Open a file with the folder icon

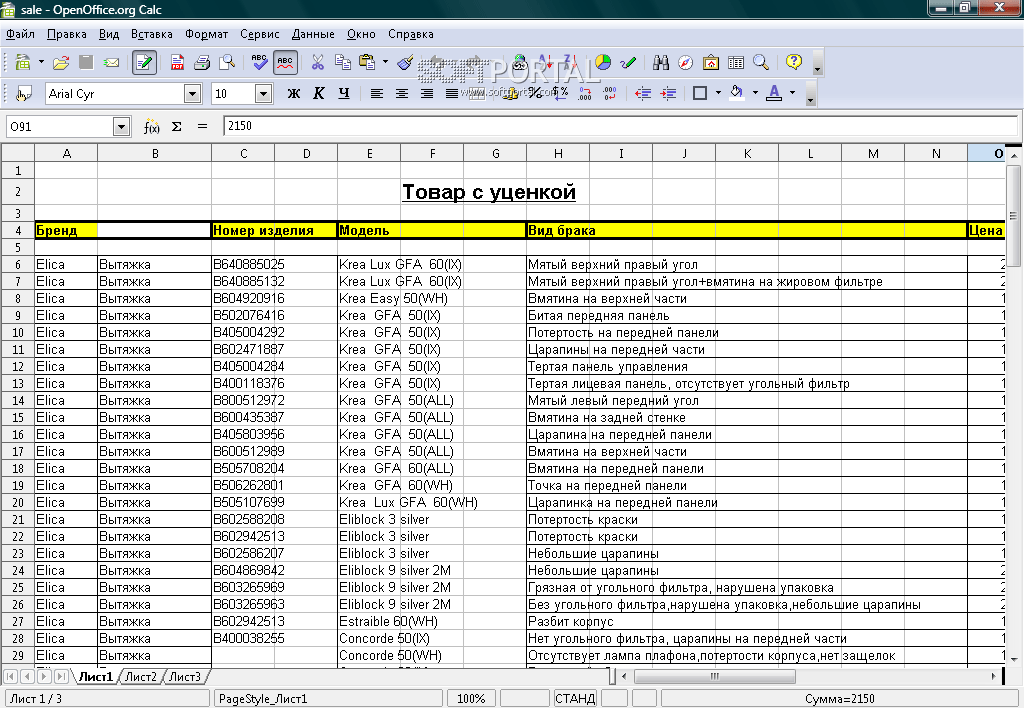[61, 62]
